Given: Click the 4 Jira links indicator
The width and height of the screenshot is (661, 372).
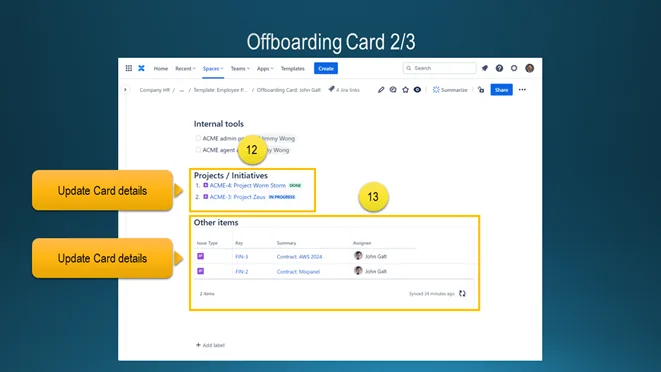Looking at the screenshot, I should pyautogui.click(x=344, y=90).
